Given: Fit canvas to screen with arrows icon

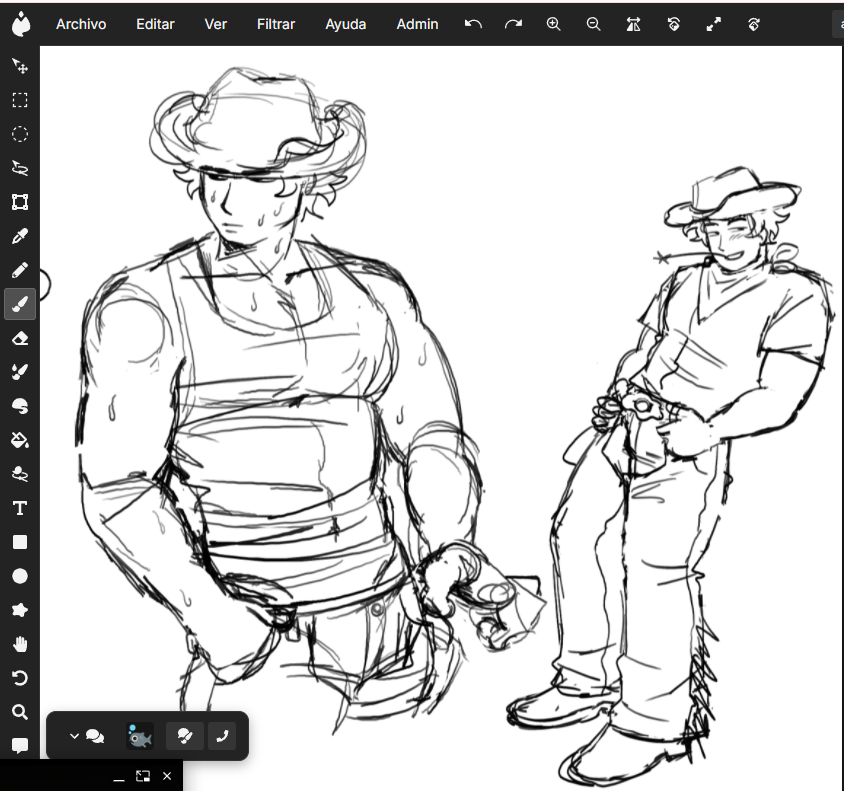Looking at the screenshot, I should 714,24.
